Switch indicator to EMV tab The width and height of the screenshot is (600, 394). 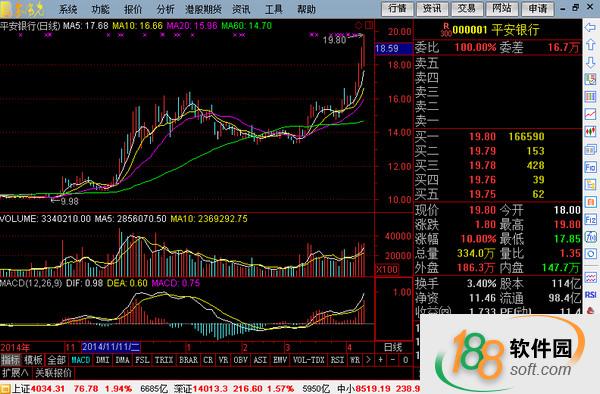(x=280, y=360)
